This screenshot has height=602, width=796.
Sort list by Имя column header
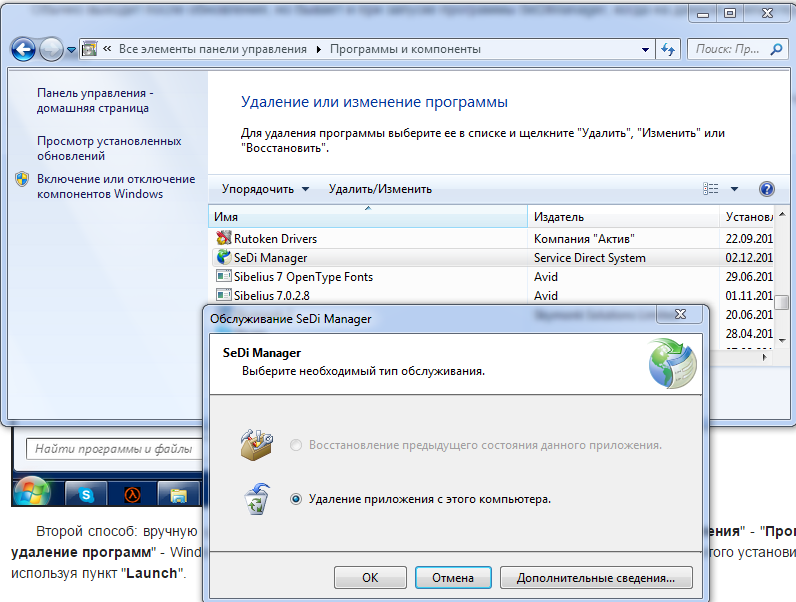pyautogui.click(x=368, y=217)
